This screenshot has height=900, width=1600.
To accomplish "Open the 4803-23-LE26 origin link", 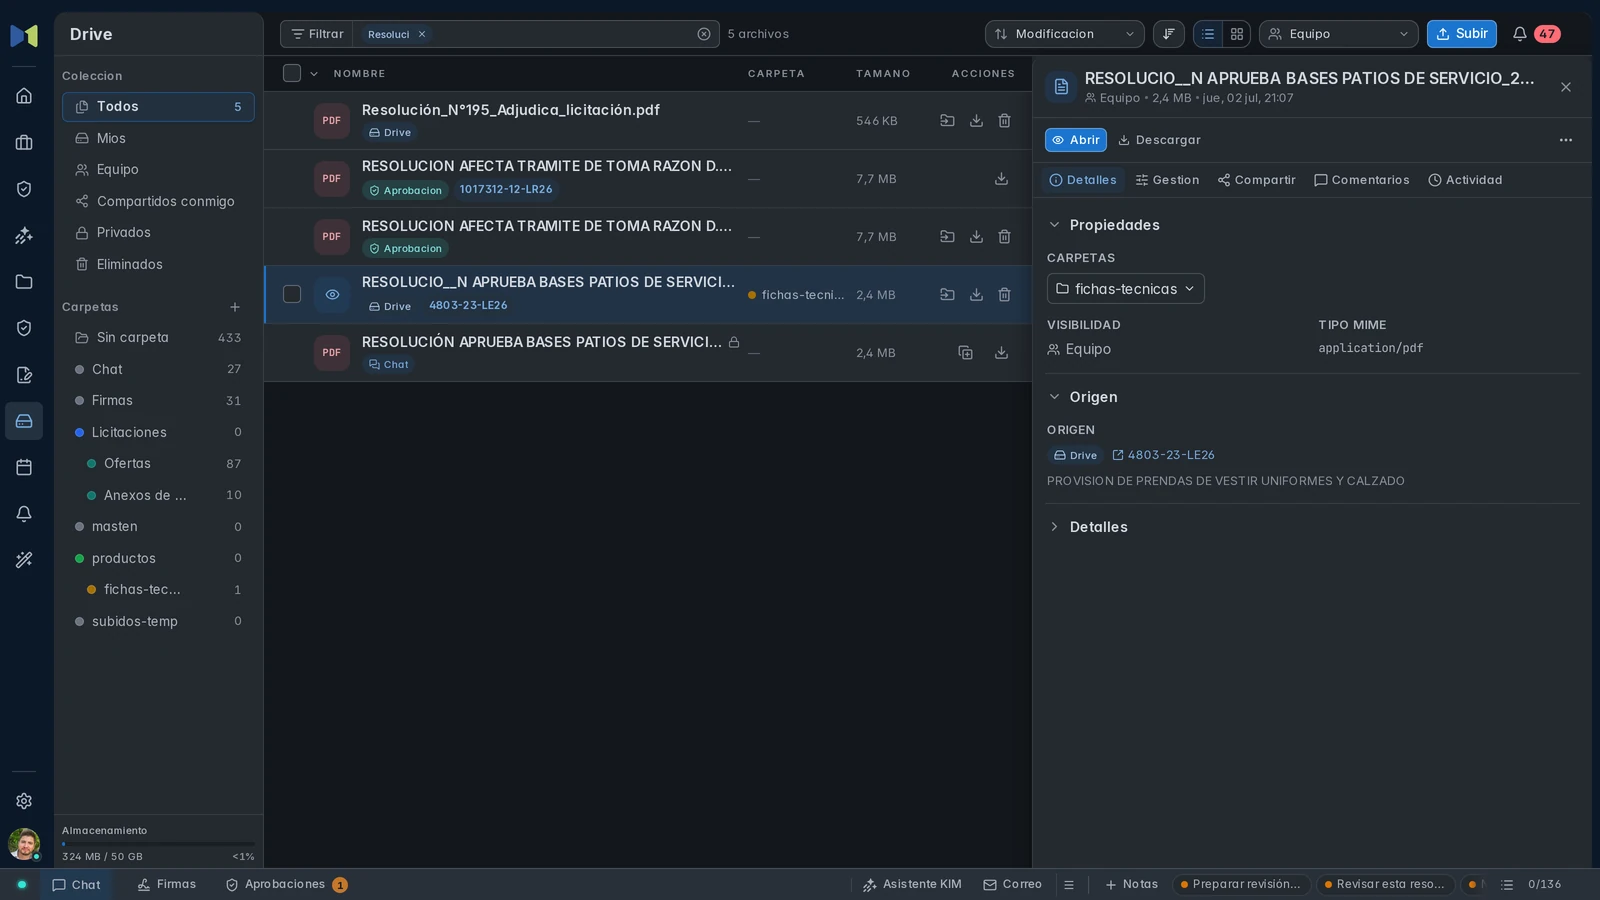I will [1164, 455].
